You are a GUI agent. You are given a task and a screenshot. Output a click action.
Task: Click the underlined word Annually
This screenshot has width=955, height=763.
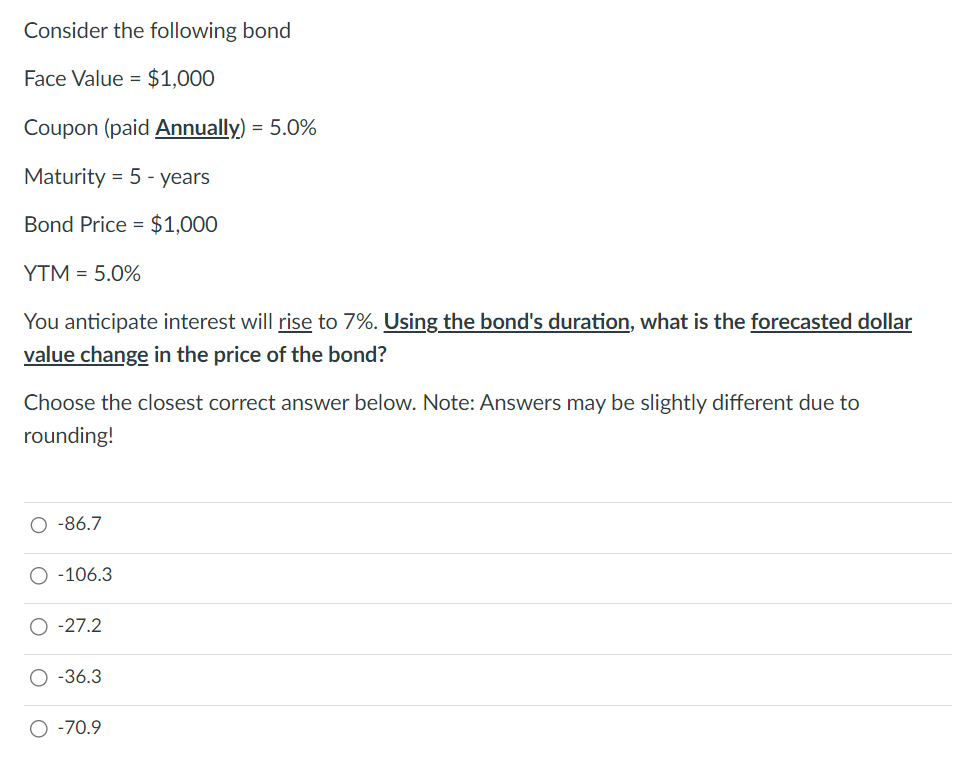click(x=196, y=127)
